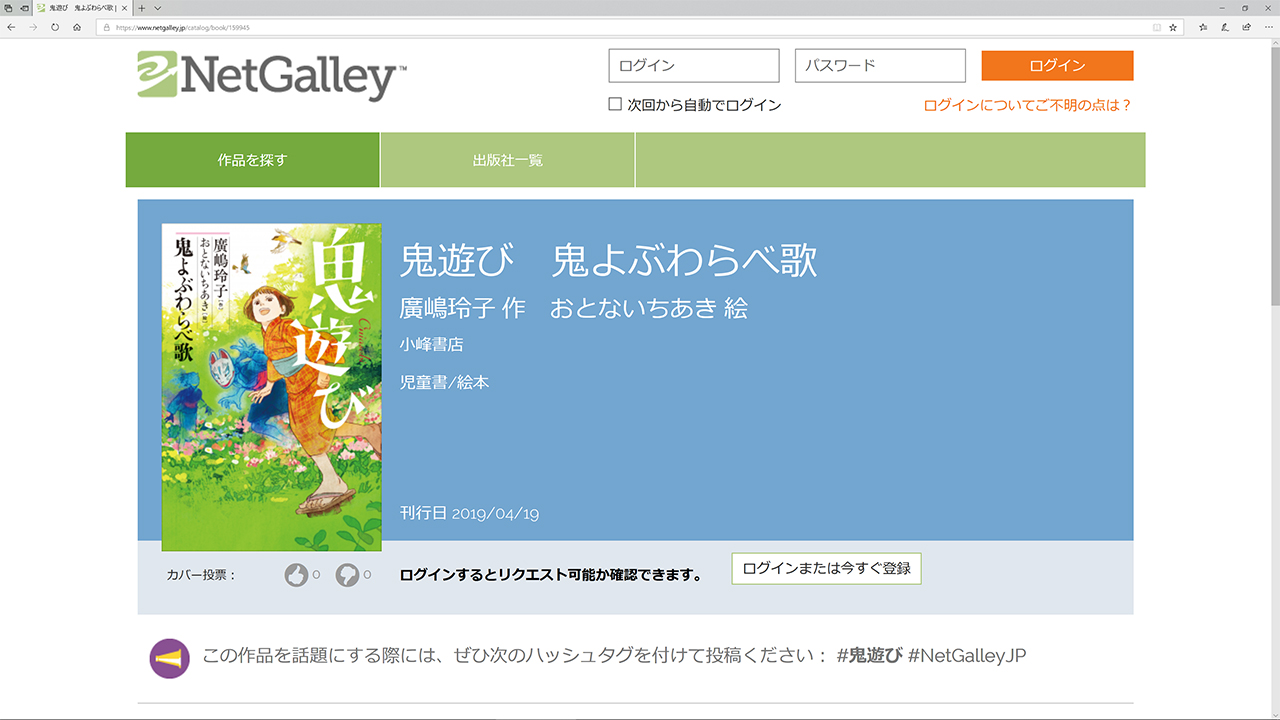This screenshot has width=1280, height=720.
Task: Open the browser settings and more menu
Action: [x=1268, y=27]
